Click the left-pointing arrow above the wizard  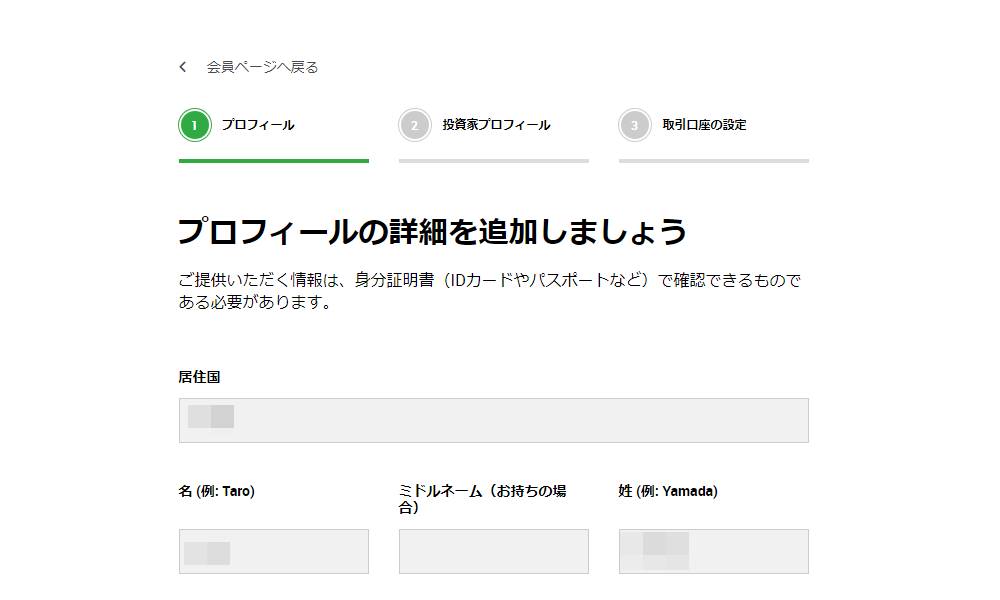(x=182, y=66)
